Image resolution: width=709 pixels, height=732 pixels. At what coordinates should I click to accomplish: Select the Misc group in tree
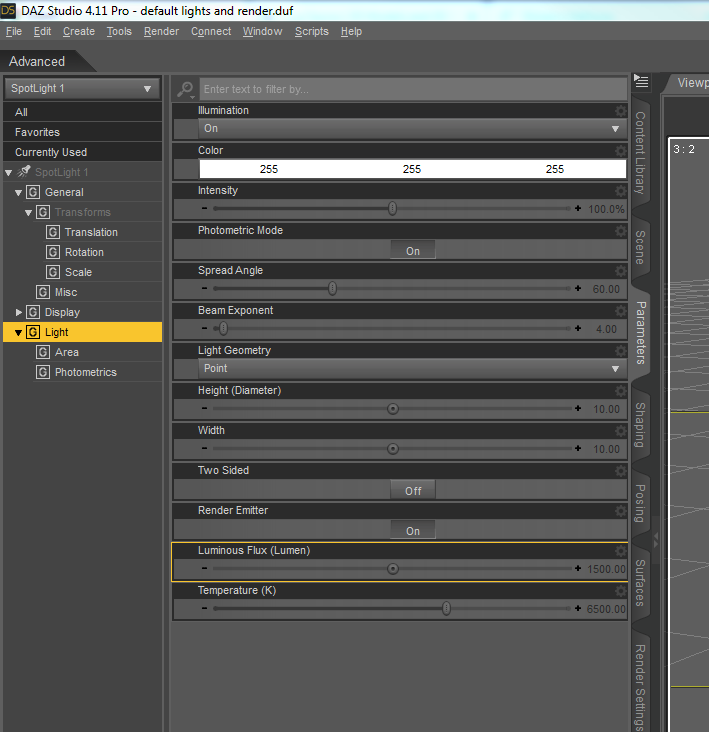pyautogui.click(x=66, y=292)
